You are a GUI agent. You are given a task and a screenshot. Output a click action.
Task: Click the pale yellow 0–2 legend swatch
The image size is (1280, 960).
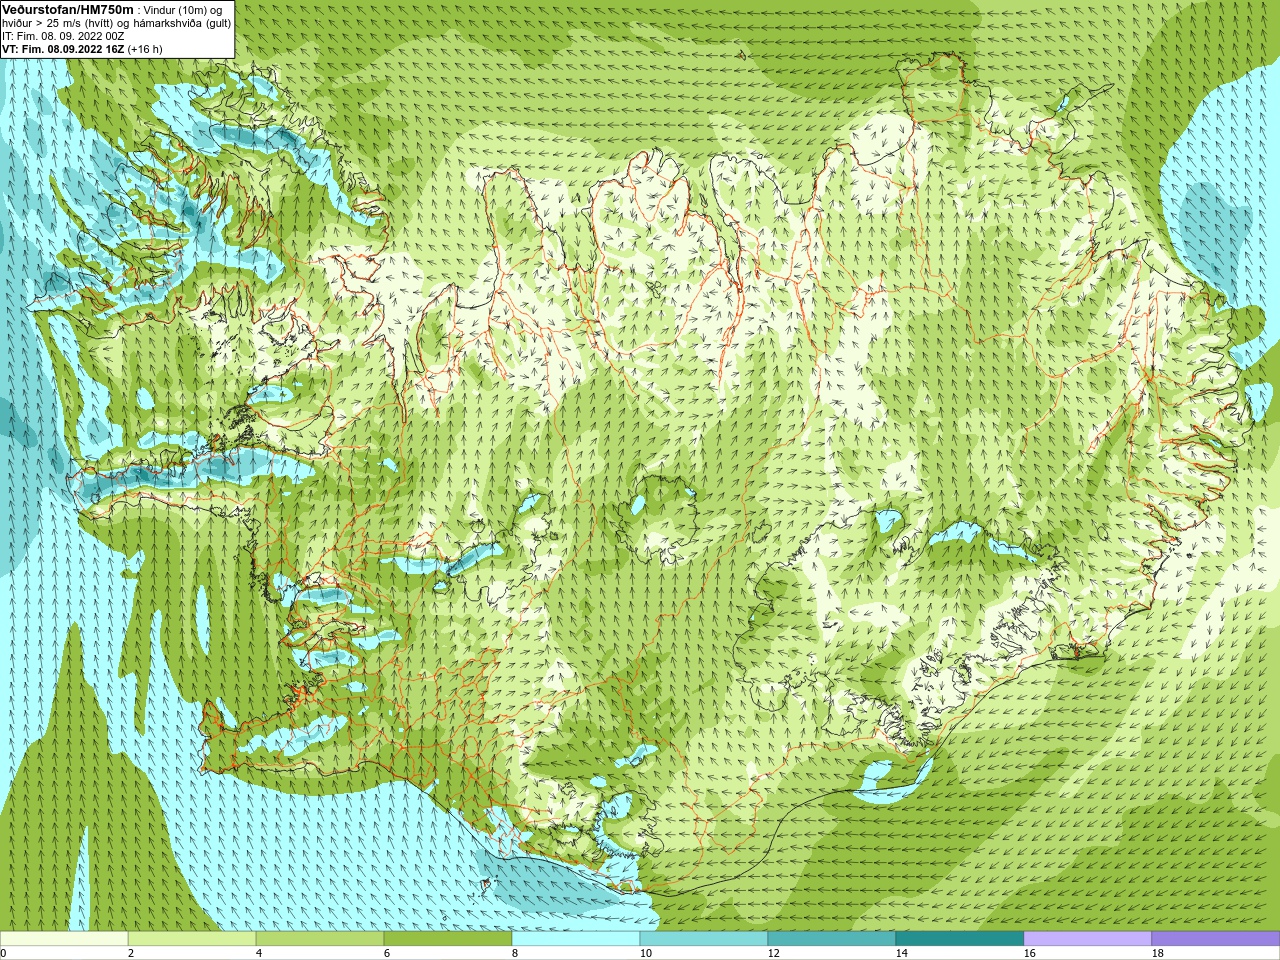64,939
